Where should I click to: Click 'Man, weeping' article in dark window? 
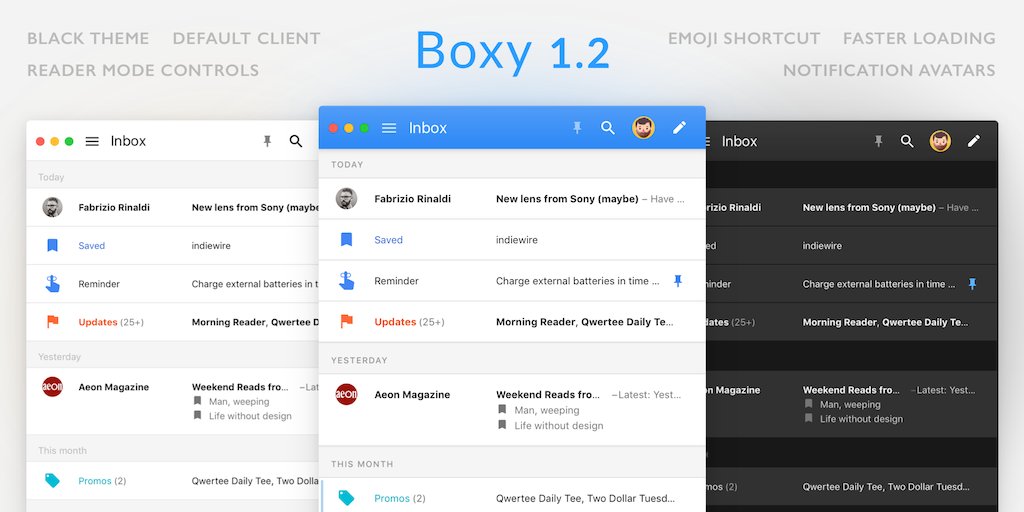[850, 404]
